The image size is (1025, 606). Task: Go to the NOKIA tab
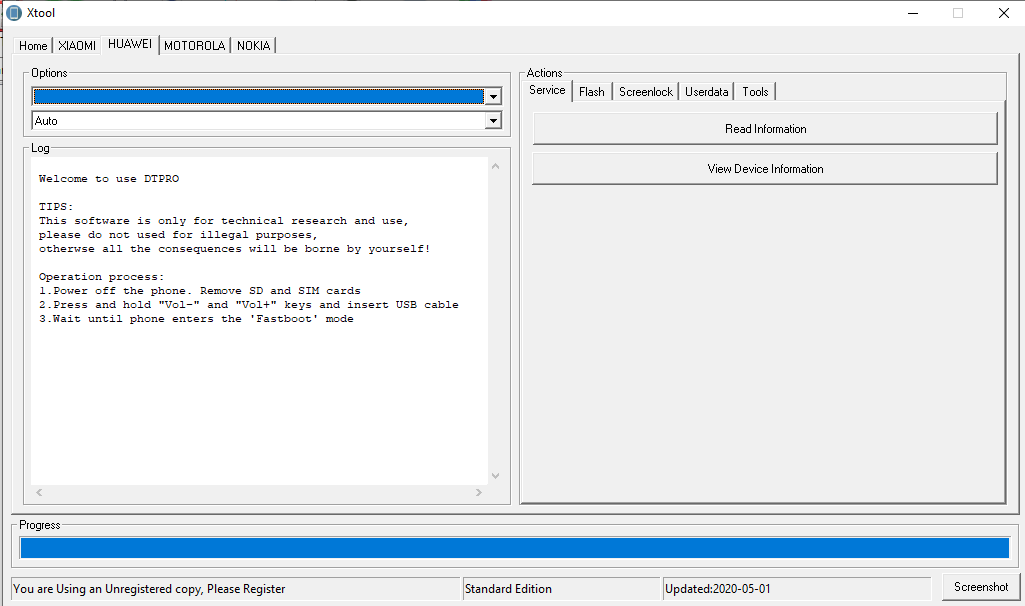pyautogui.click(x=253, y=46)
